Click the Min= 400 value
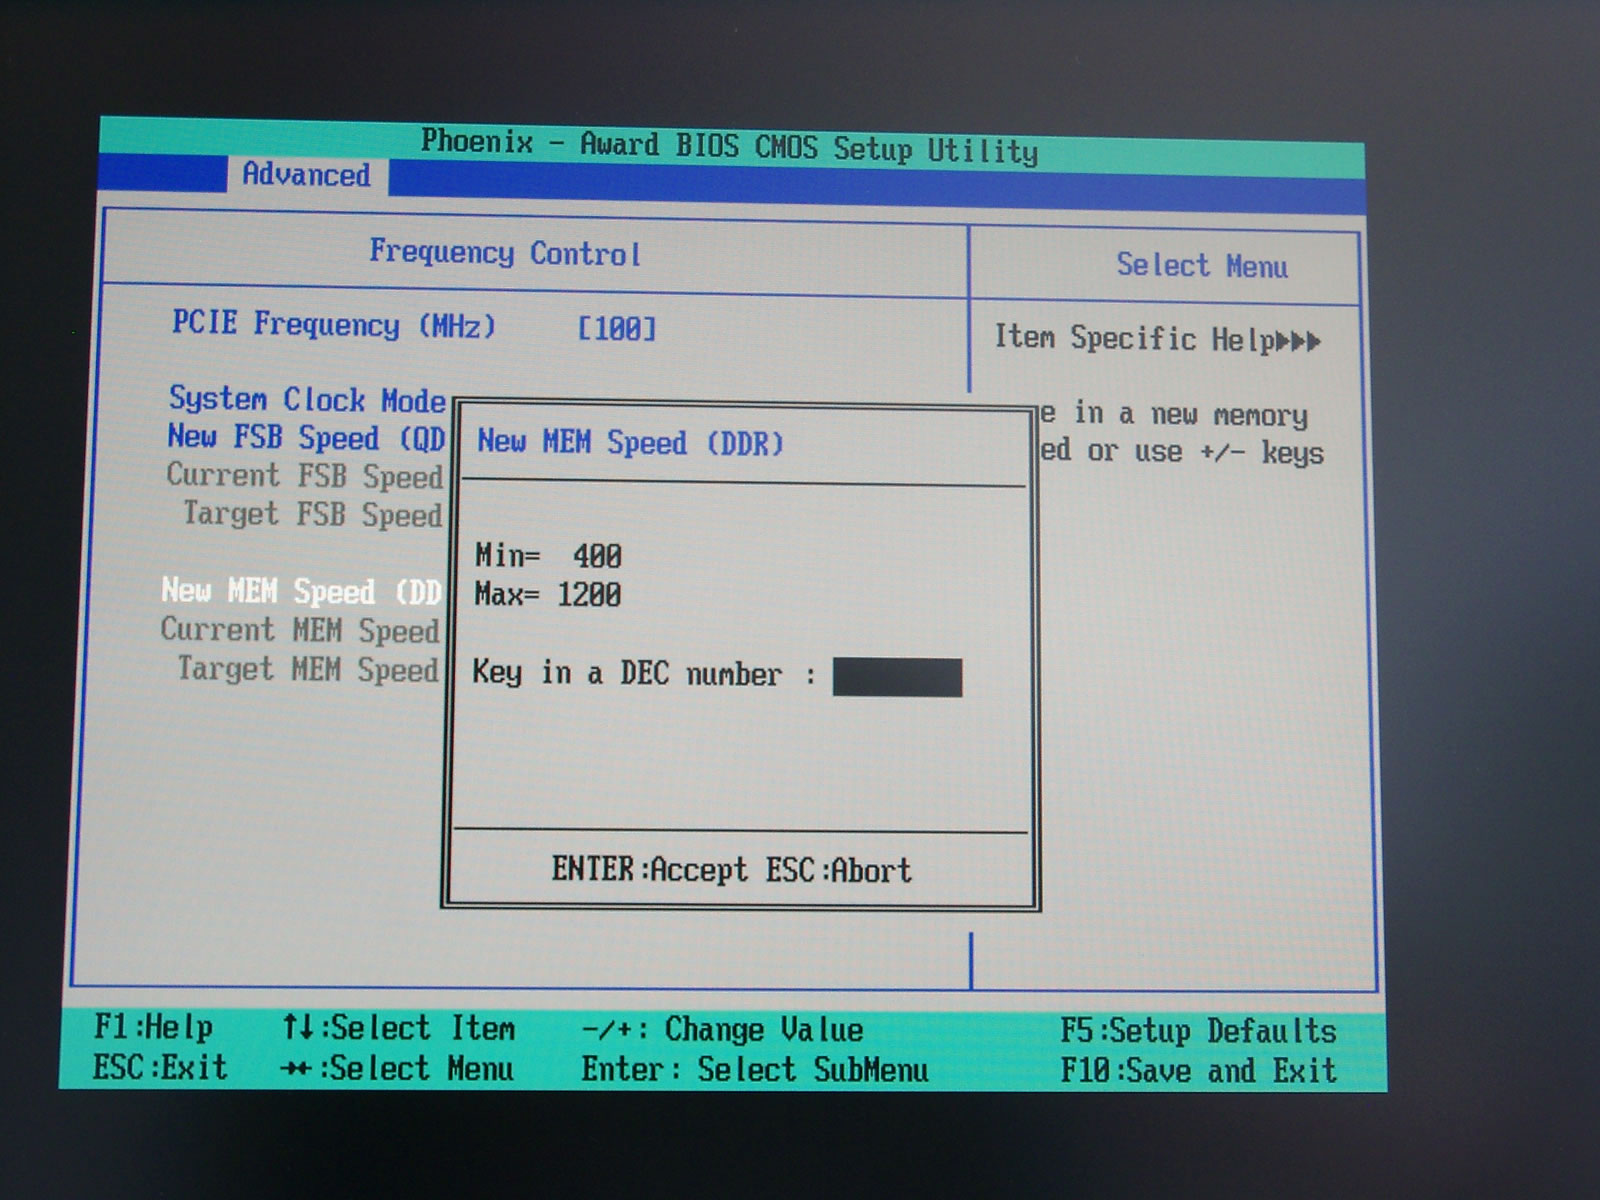 coord(548,555)
